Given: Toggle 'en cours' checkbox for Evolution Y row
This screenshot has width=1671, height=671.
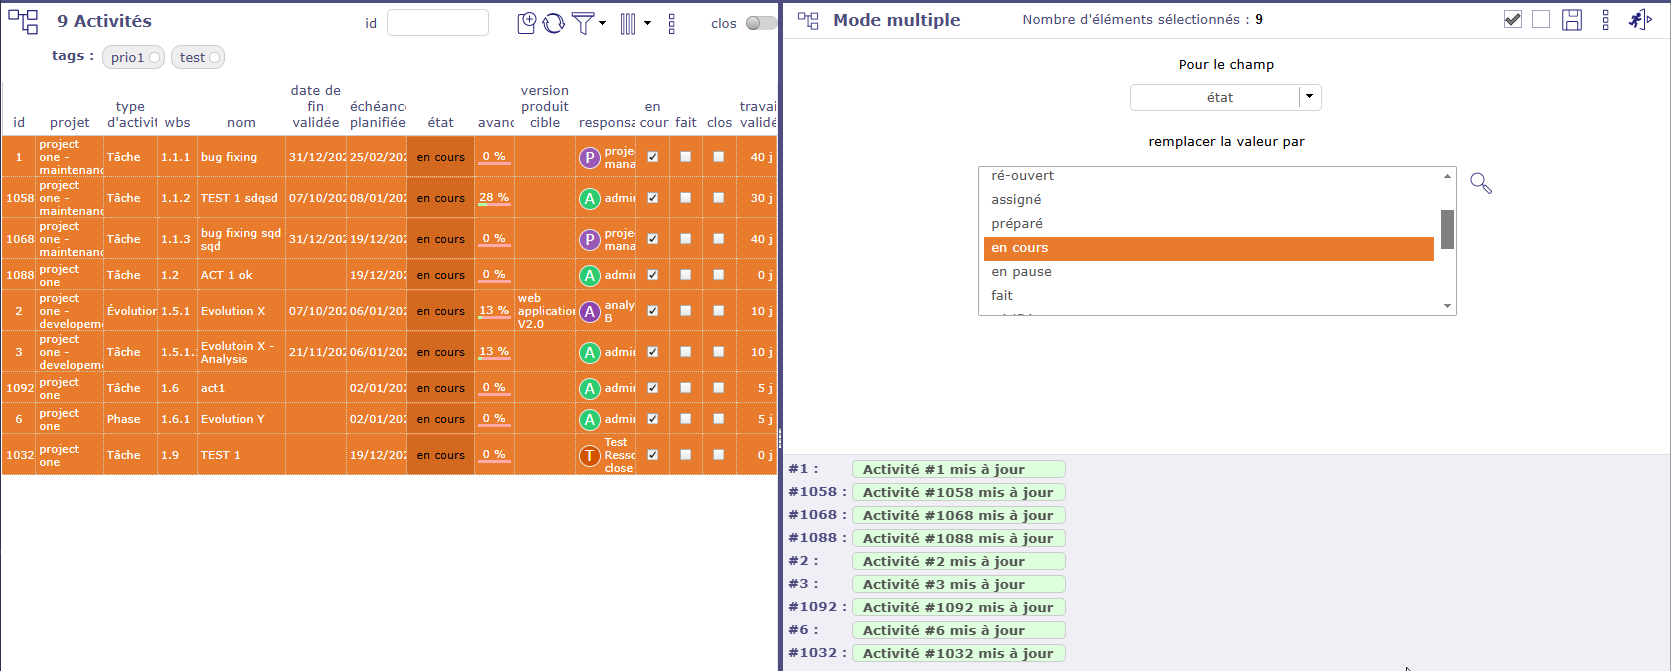Looking at the screenshot, I should coord(653,419).
